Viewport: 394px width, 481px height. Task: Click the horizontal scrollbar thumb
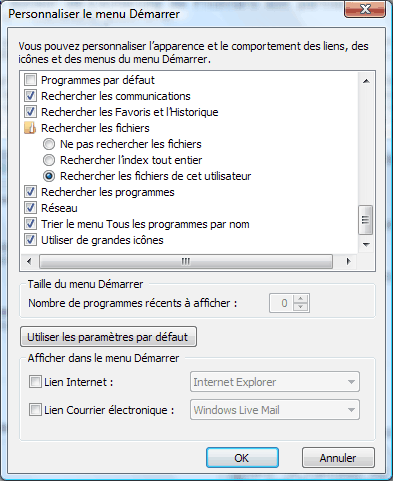(186, 261)
